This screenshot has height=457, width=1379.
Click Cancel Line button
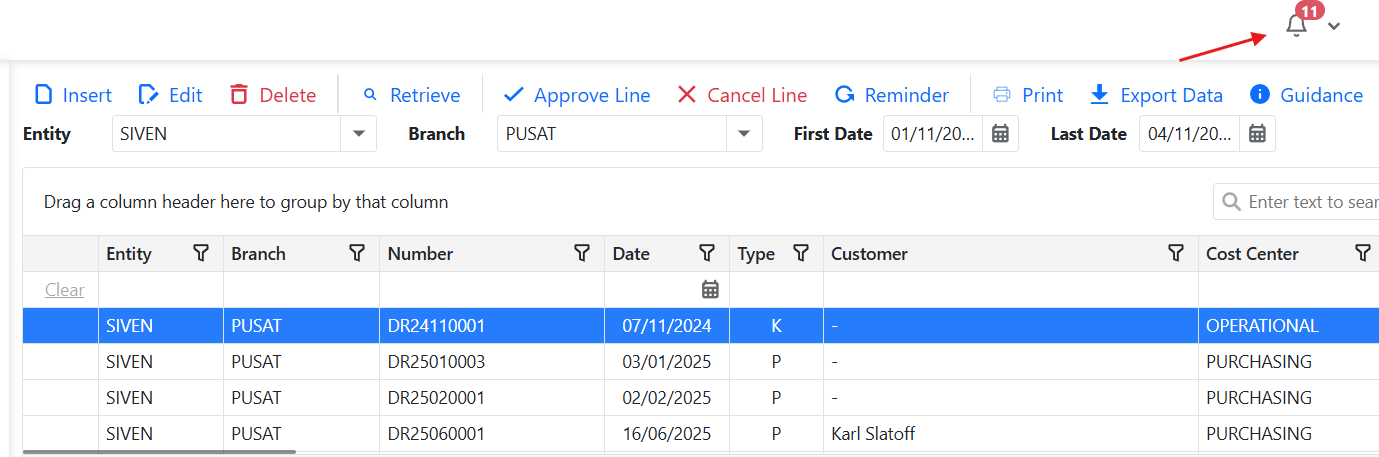(742, 95)
